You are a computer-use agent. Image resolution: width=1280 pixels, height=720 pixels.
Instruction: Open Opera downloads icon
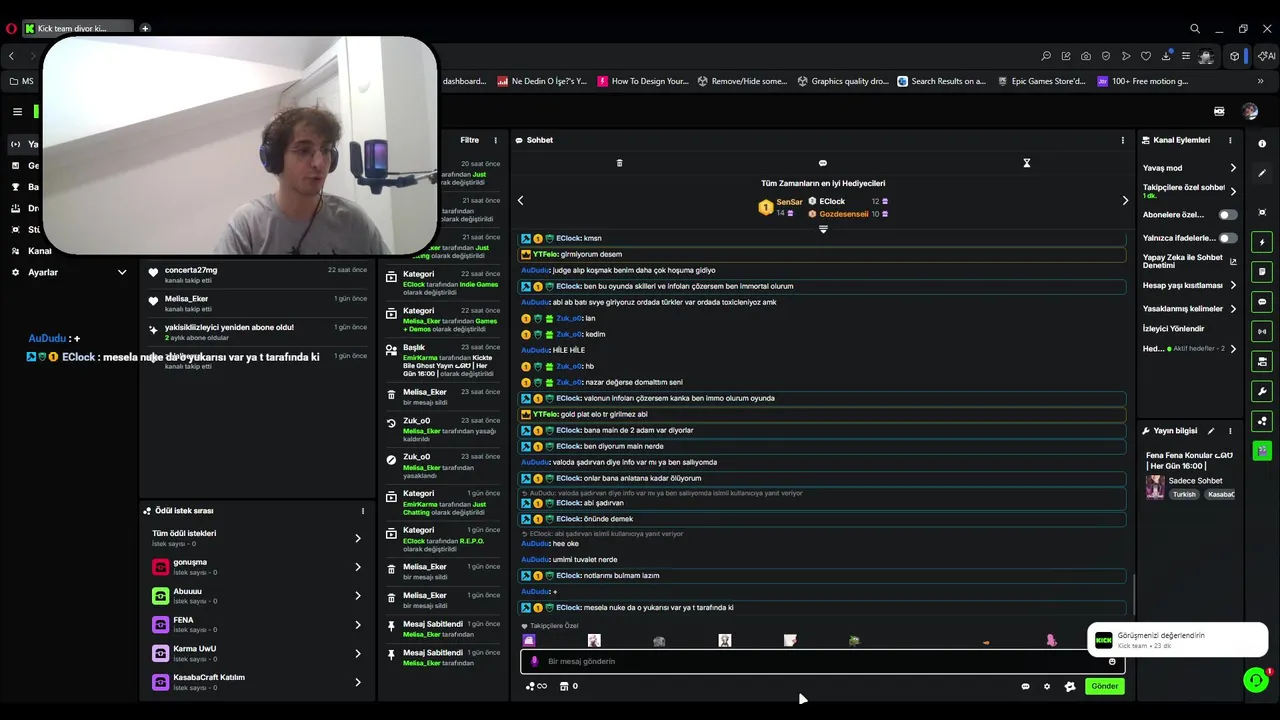1166,56
